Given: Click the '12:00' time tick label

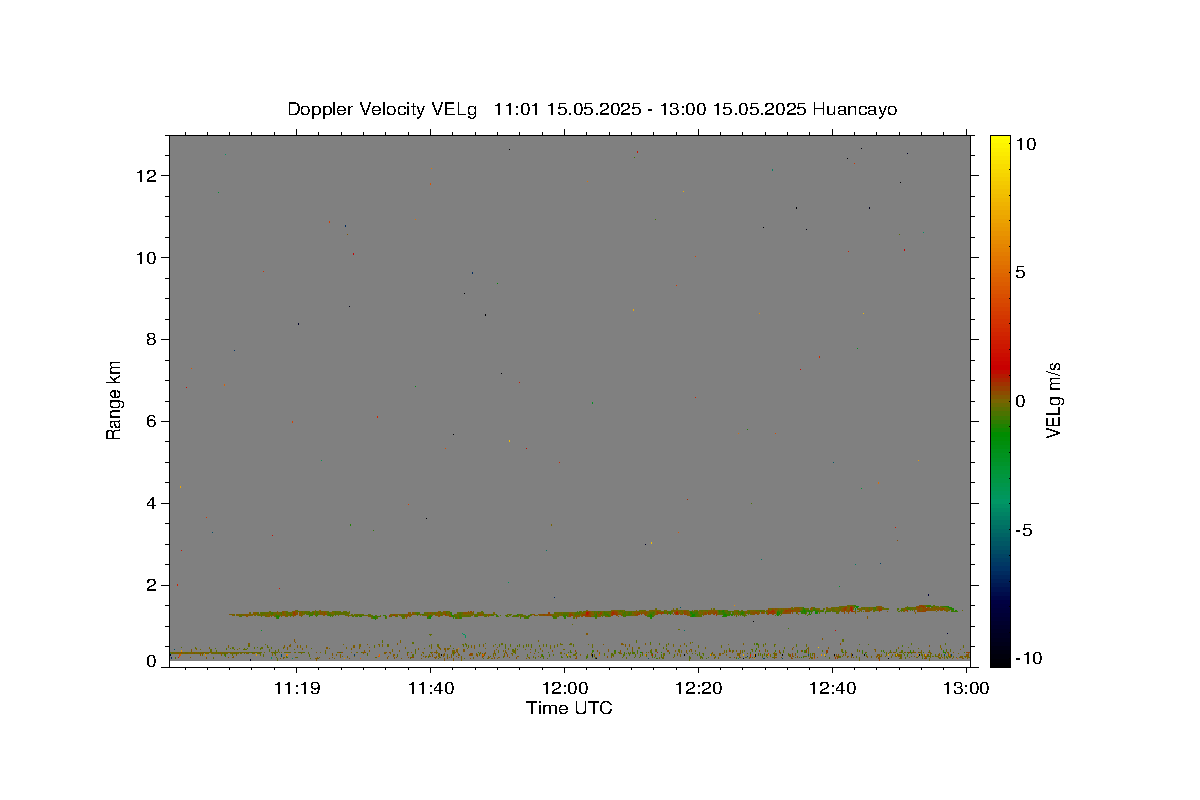Looking at the screenshot, I should click(564, 688).
